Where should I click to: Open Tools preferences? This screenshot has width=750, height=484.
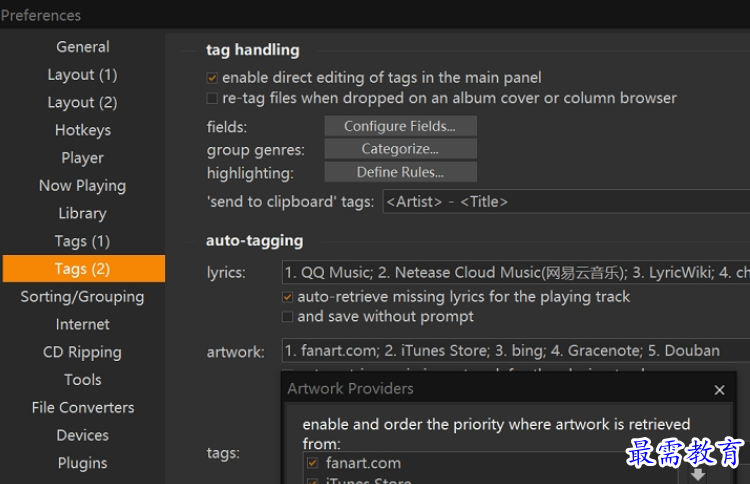tap(83, 380)
